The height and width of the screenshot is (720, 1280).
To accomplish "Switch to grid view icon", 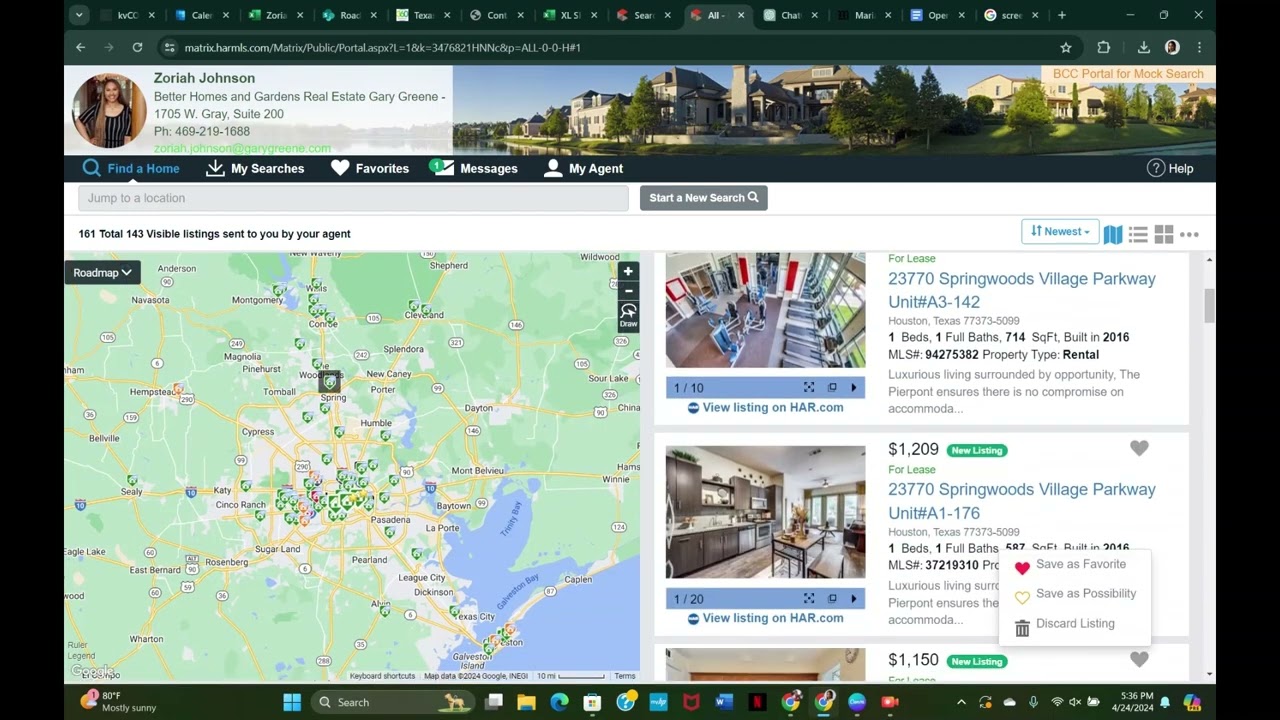I will 1164,234.
